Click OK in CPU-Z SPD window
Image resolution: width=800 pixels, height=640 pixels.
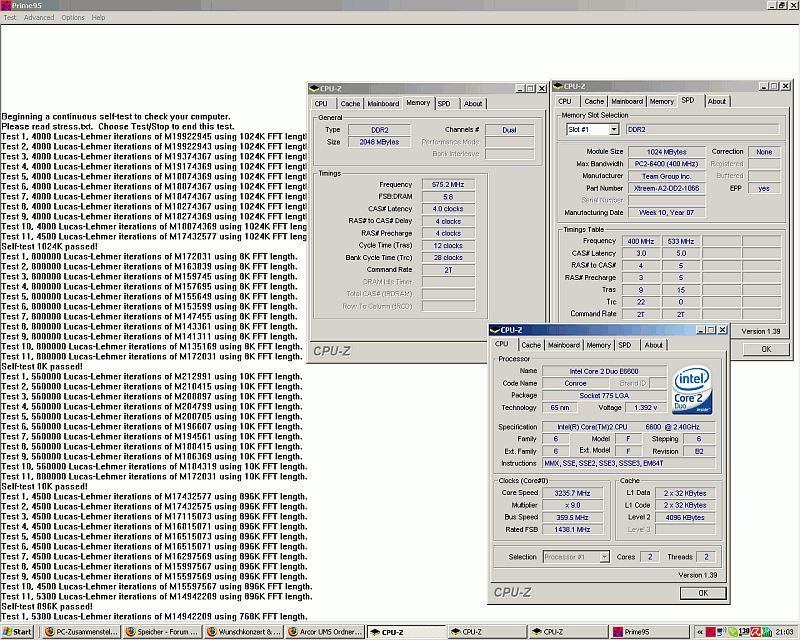coord(766,349)
